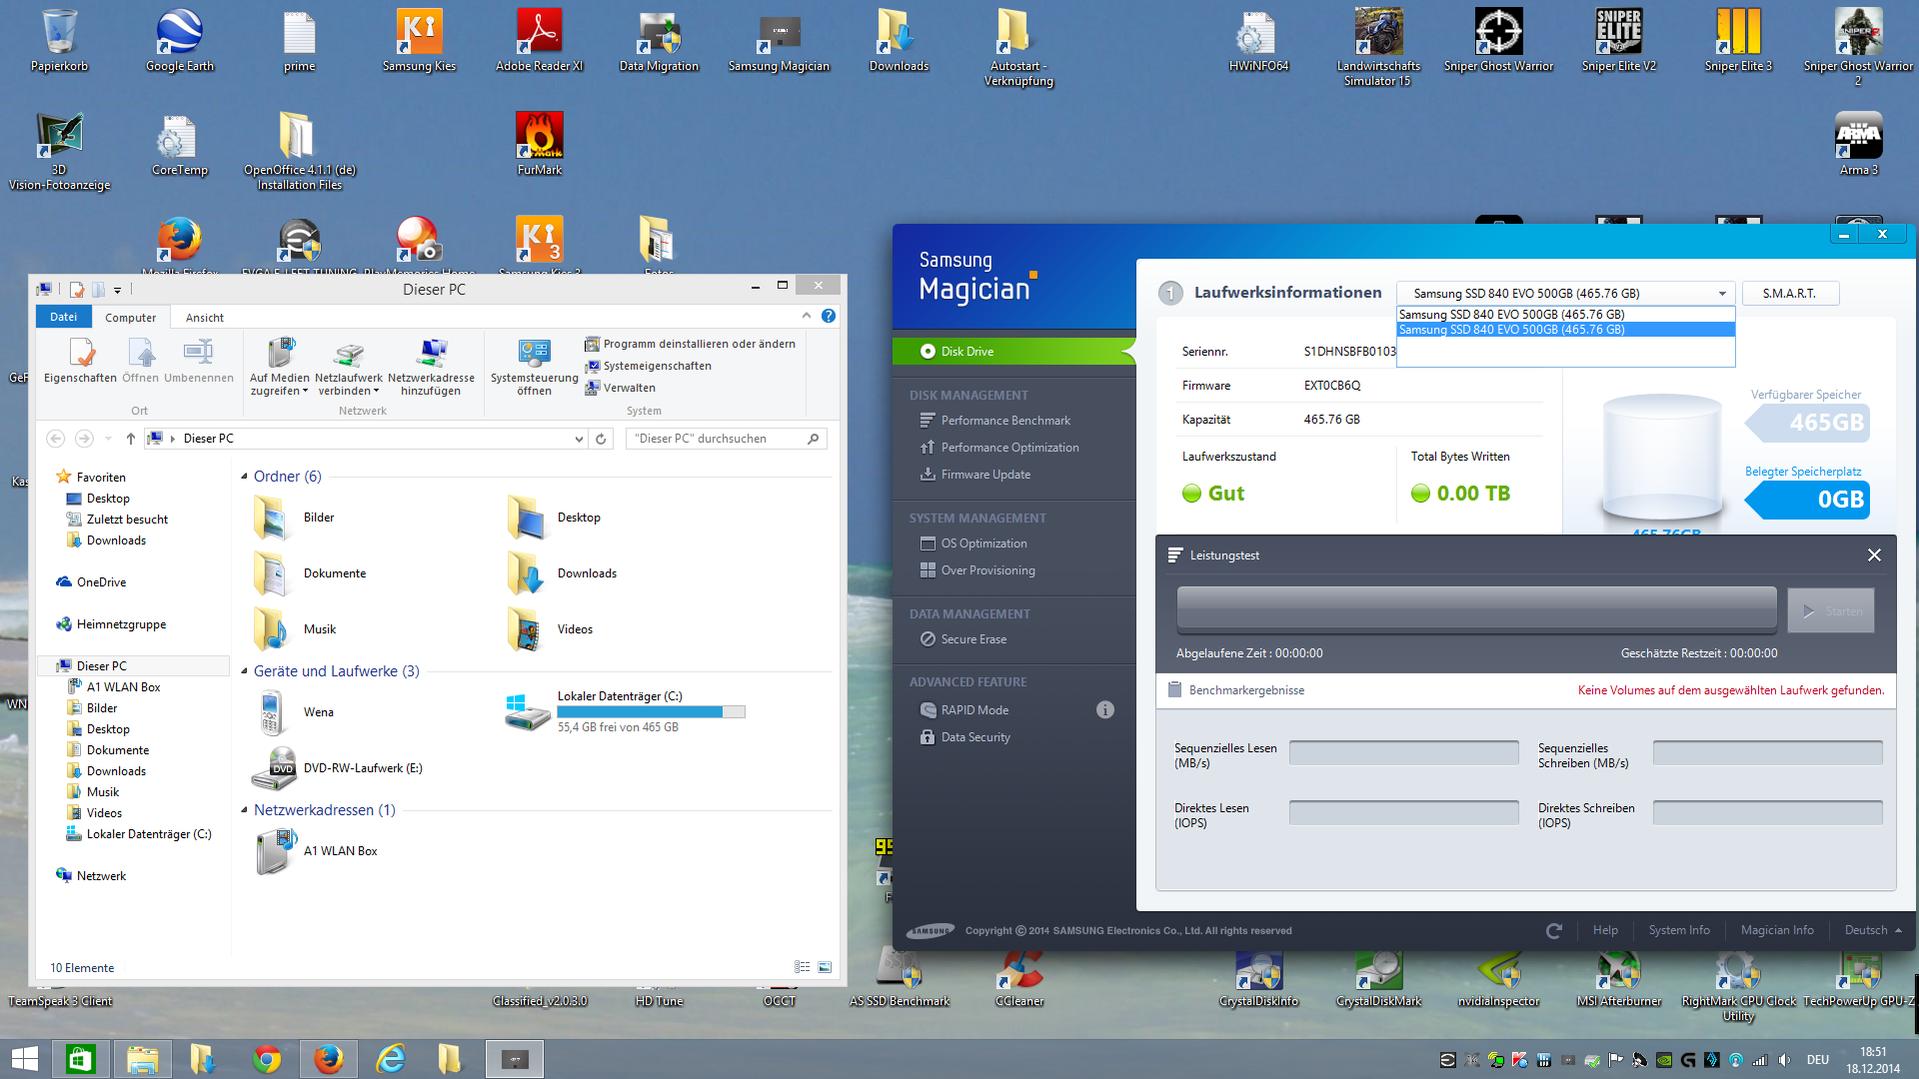Show RAPID Mode info icon

pyautogui.click(x=1105, y=710)
